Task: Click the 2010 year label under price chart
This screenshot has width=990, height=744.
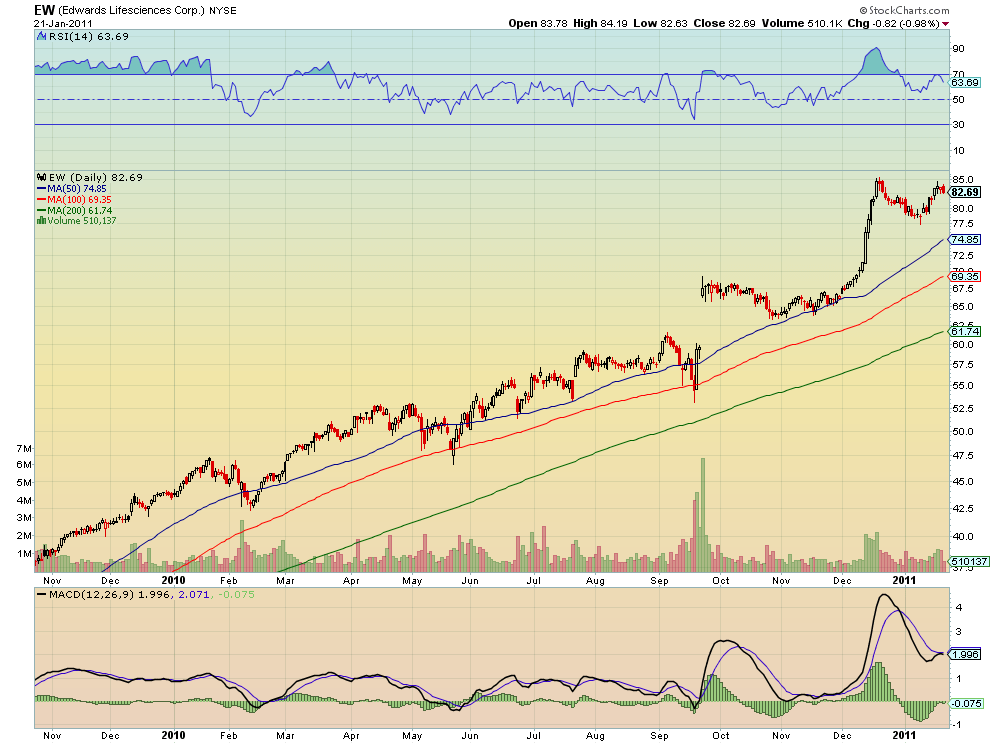Action: pos(174,580)
